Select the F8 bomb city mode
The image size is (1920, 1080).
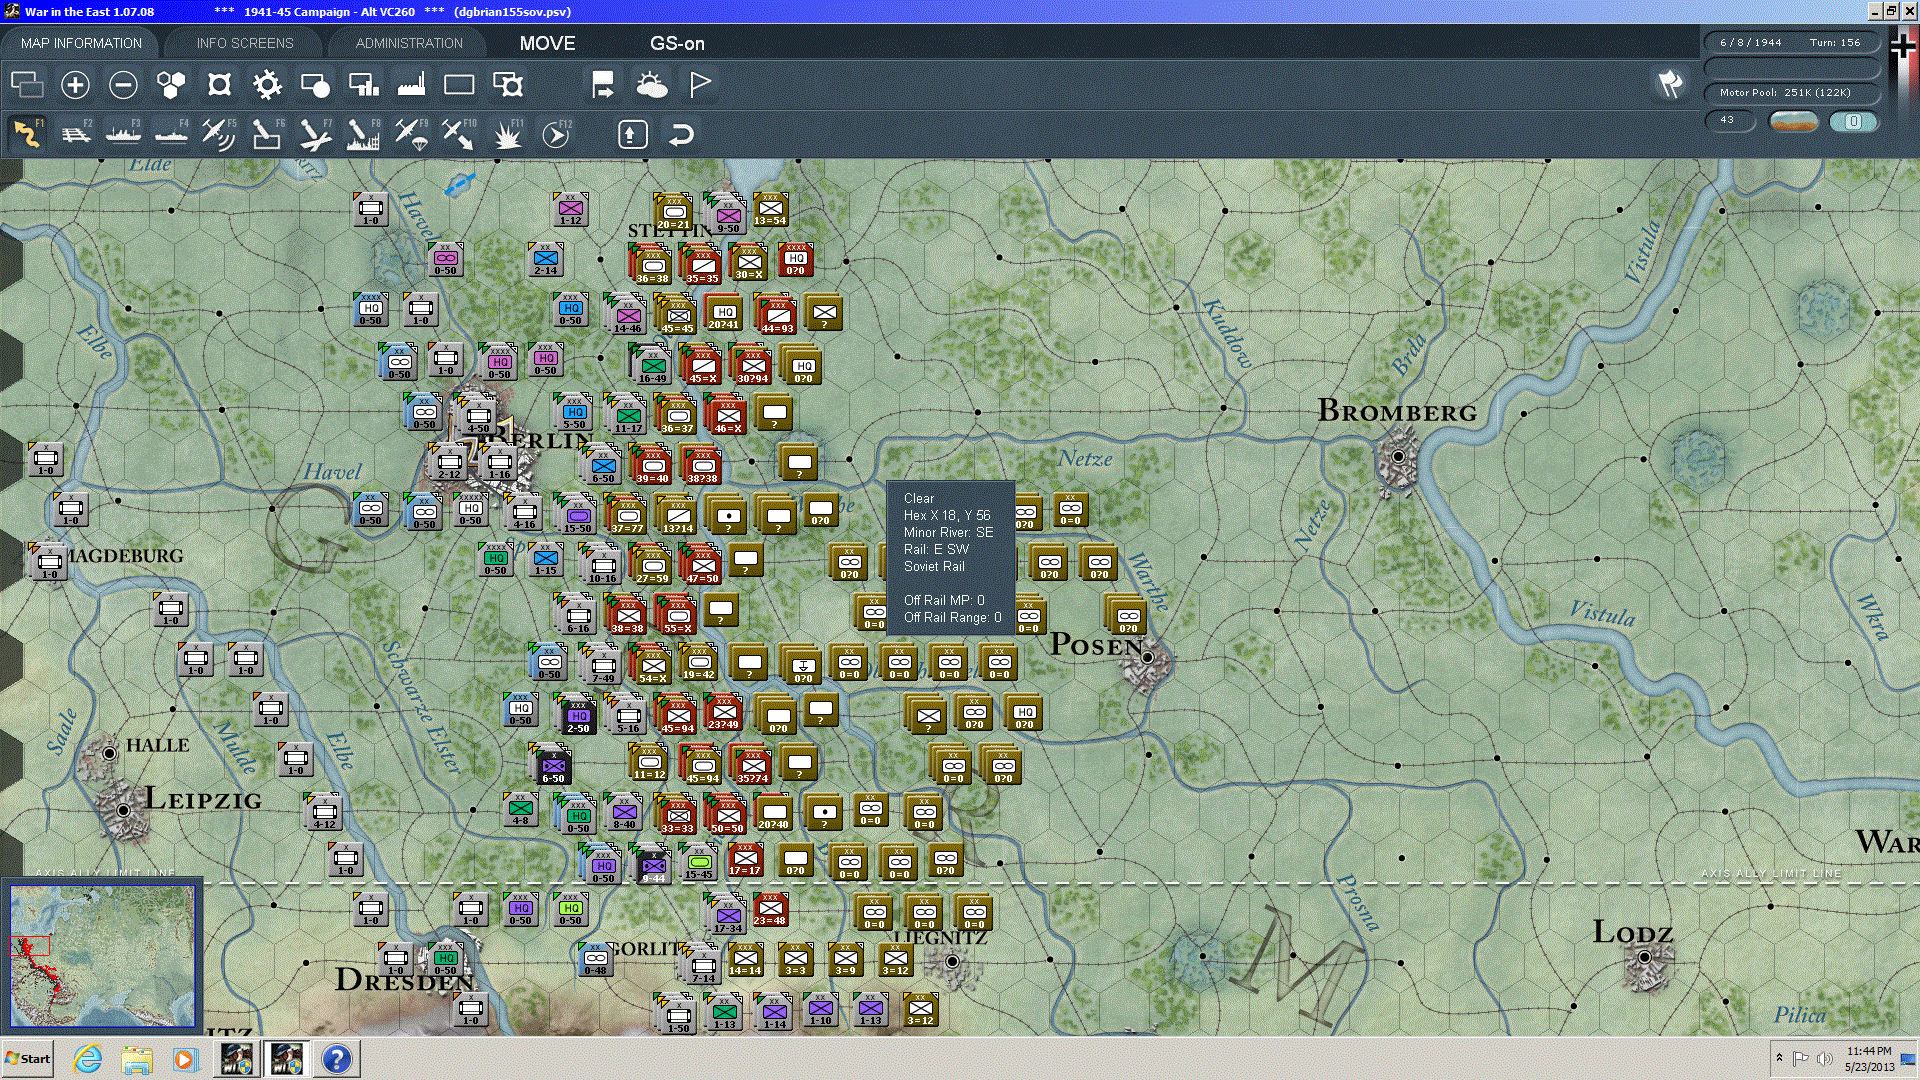[x=363, y=134]
